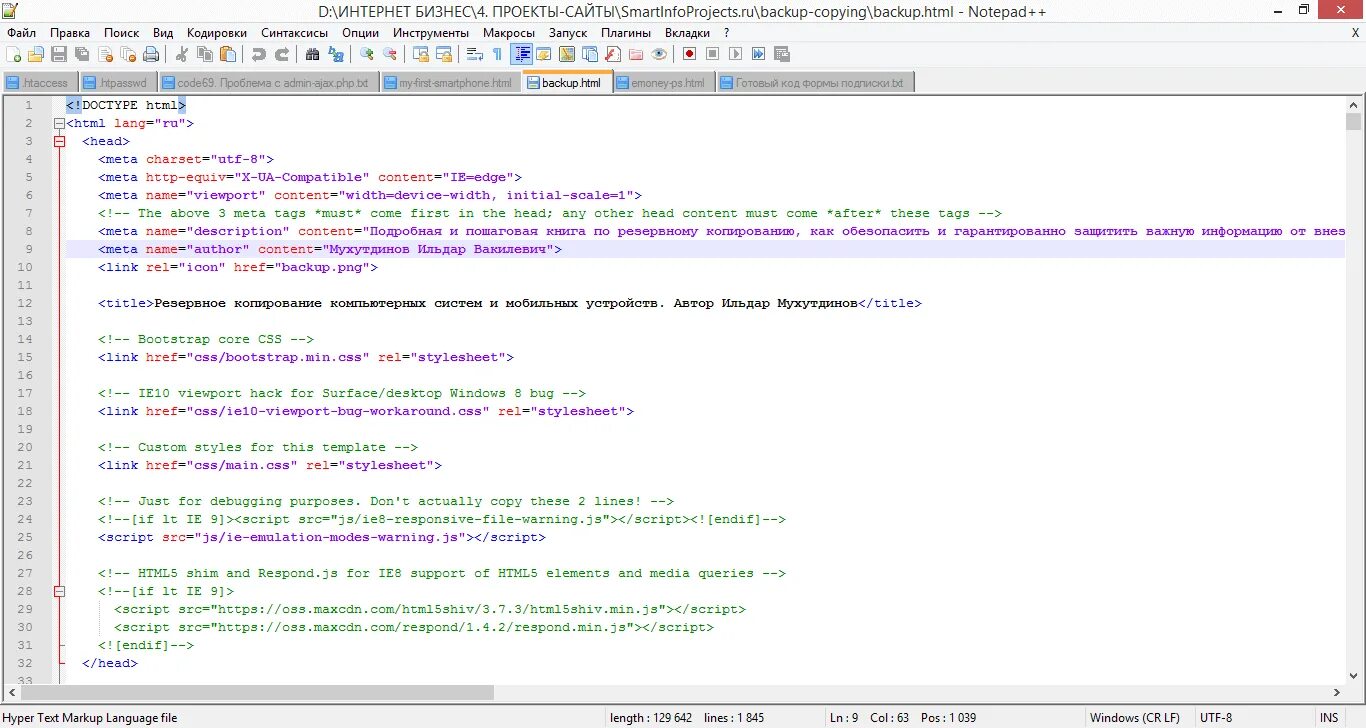
Task: Click the vertical scrollbar up arrow
Action: click(x=1354, y=105)
